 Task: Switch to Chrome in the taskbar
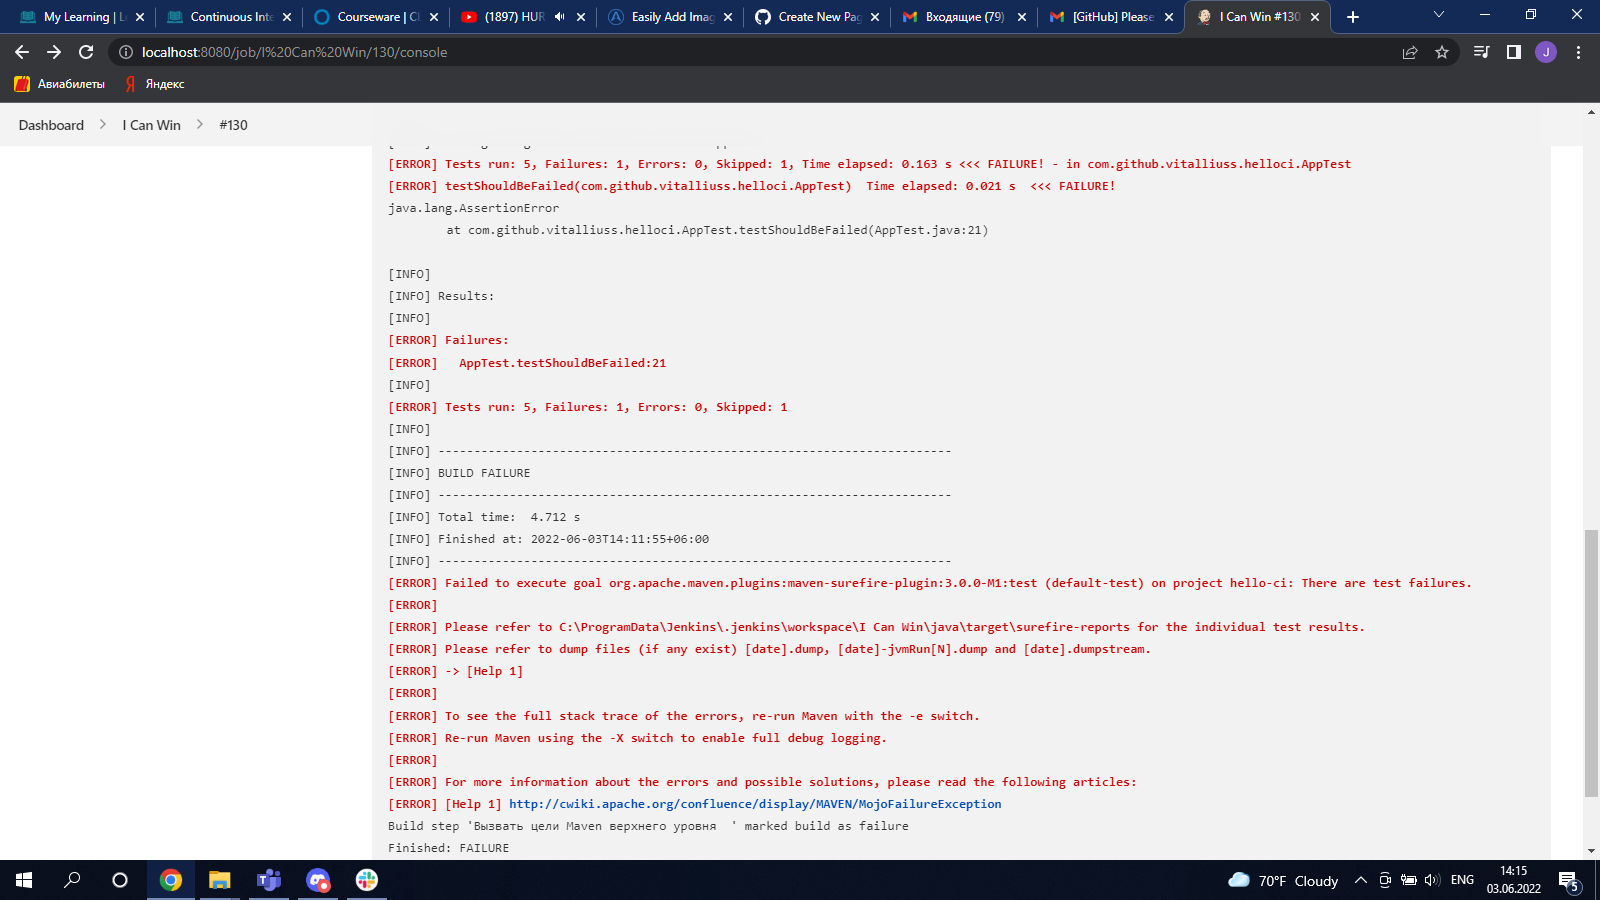click(171, 880)
